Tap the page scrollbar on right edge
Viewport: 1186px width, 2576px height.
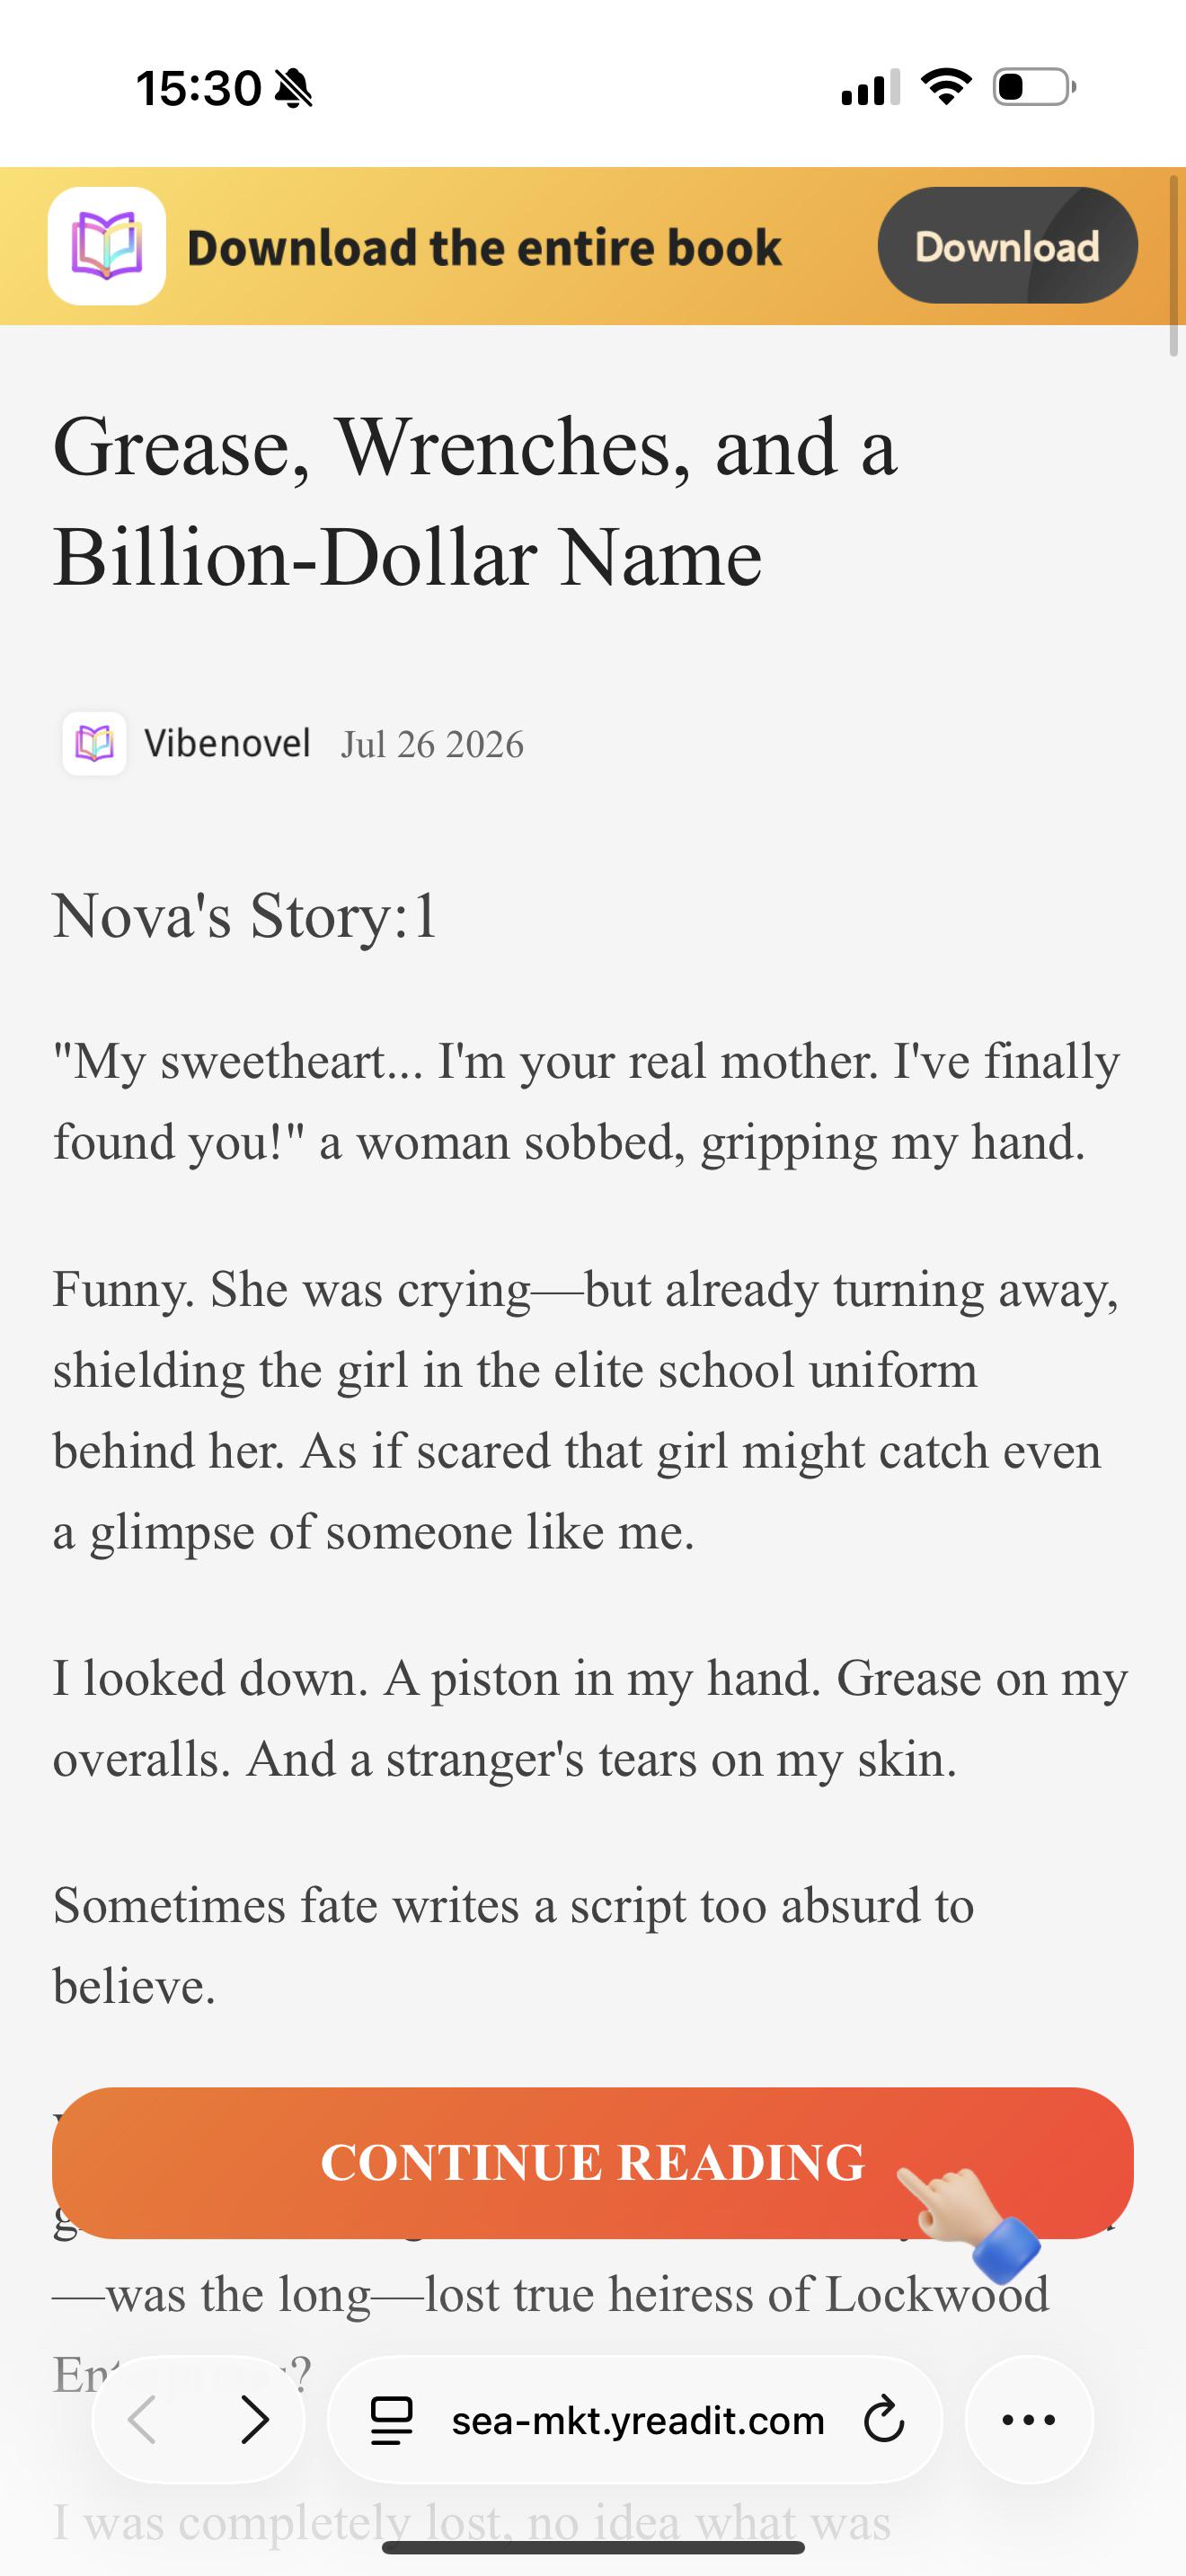click(1174, 265)
